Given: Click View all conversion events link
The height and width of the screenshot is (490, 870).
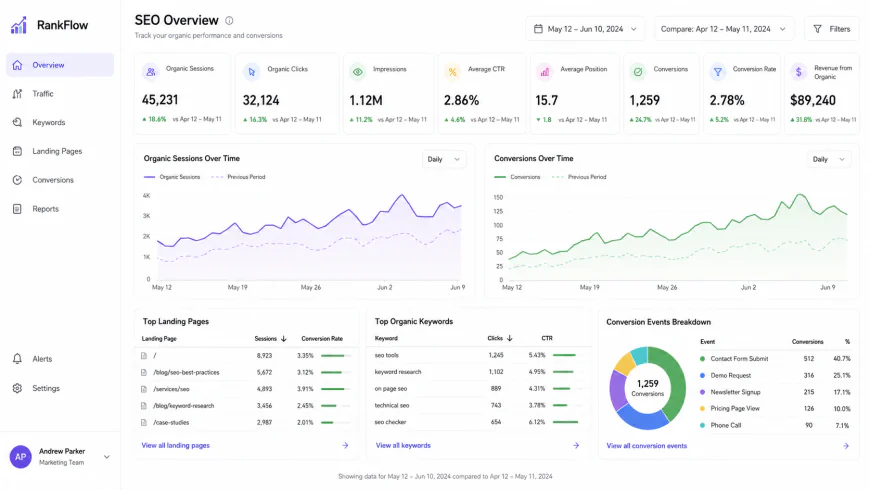Looking at the screenshot, I should click(x=646, y=446).
